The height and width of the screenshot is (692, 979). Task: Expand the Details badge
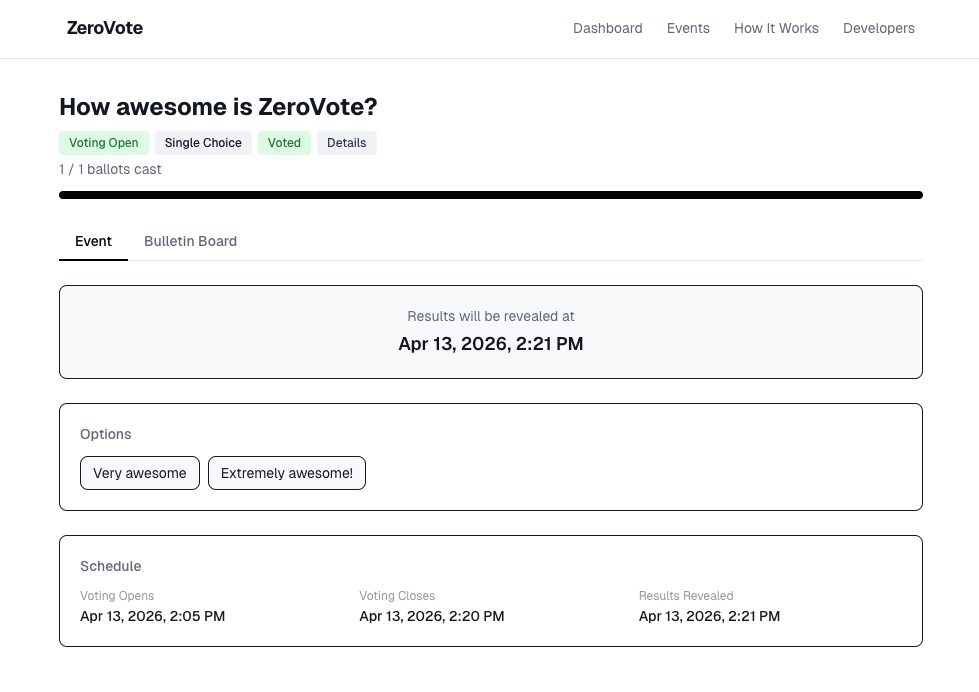[x=346, y=143]
